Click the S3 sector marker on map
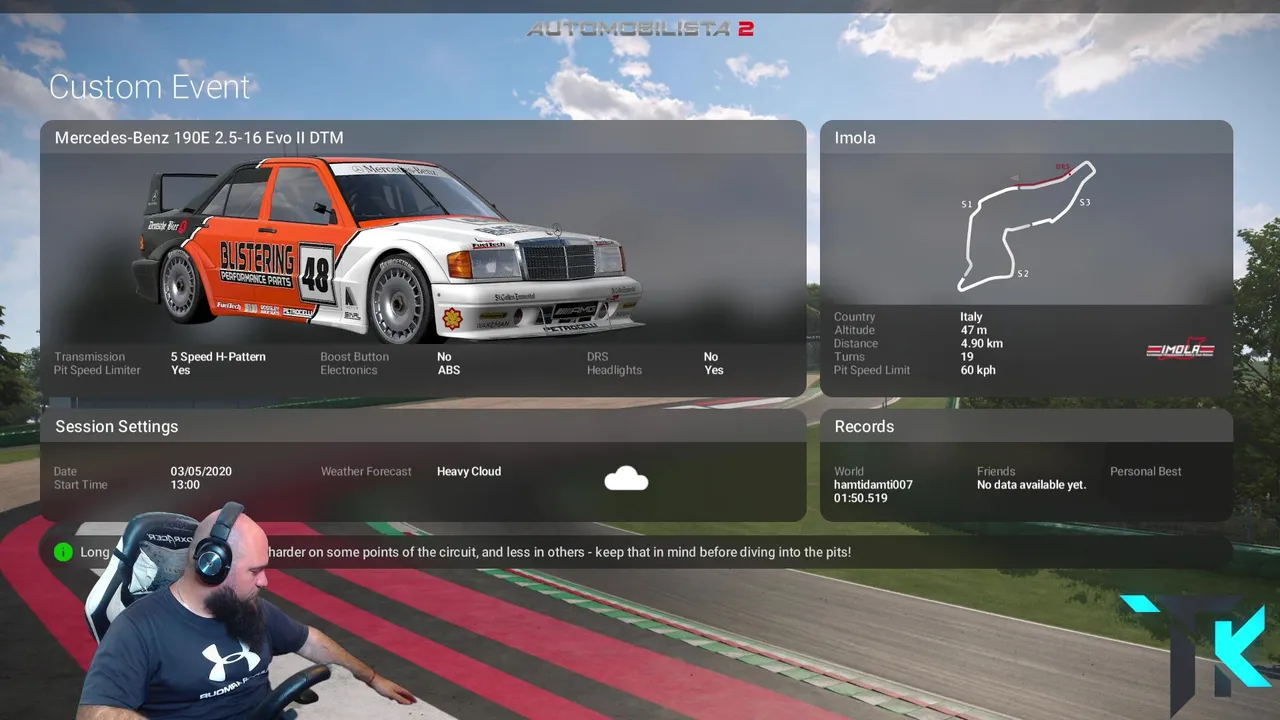Image resolution: width=1280 pixels, height=720 pixels. click(x=1085, y=202)
